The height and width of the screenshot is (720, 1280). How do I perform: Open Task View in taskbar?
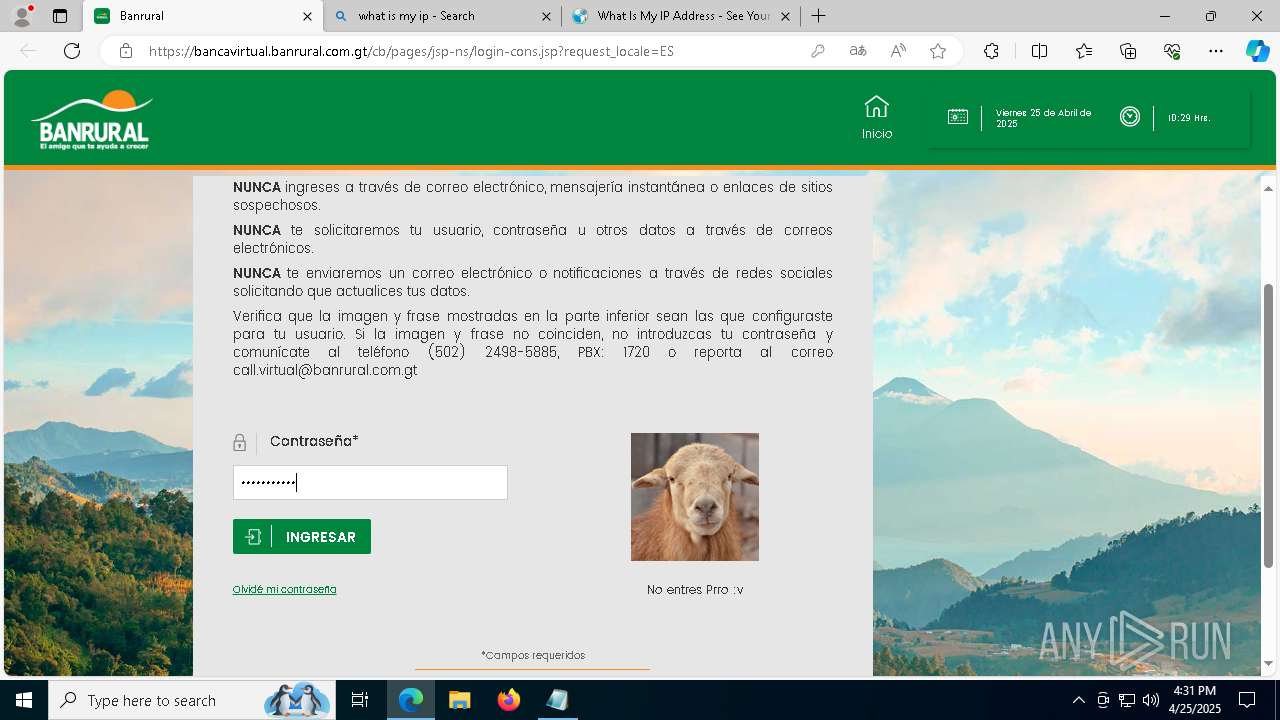pos(360,700)
